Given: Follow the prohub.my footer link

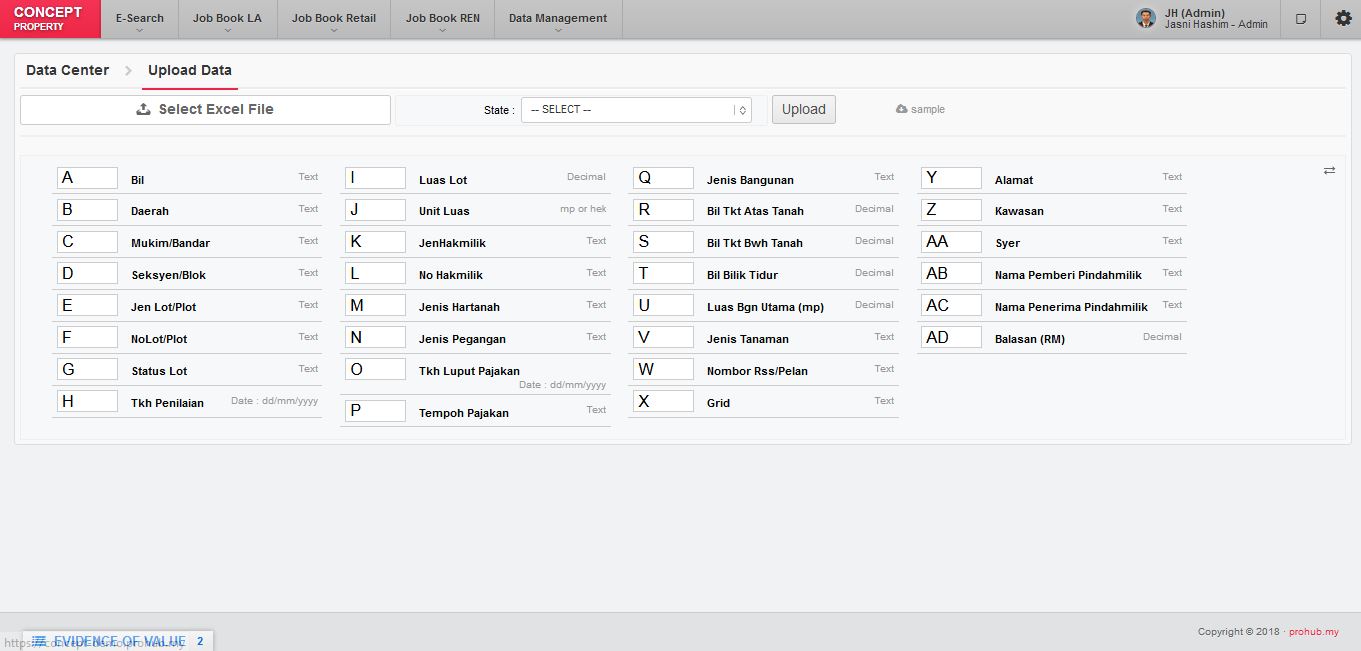Looking at the screenshot, I should click(x=1313, y=632).
